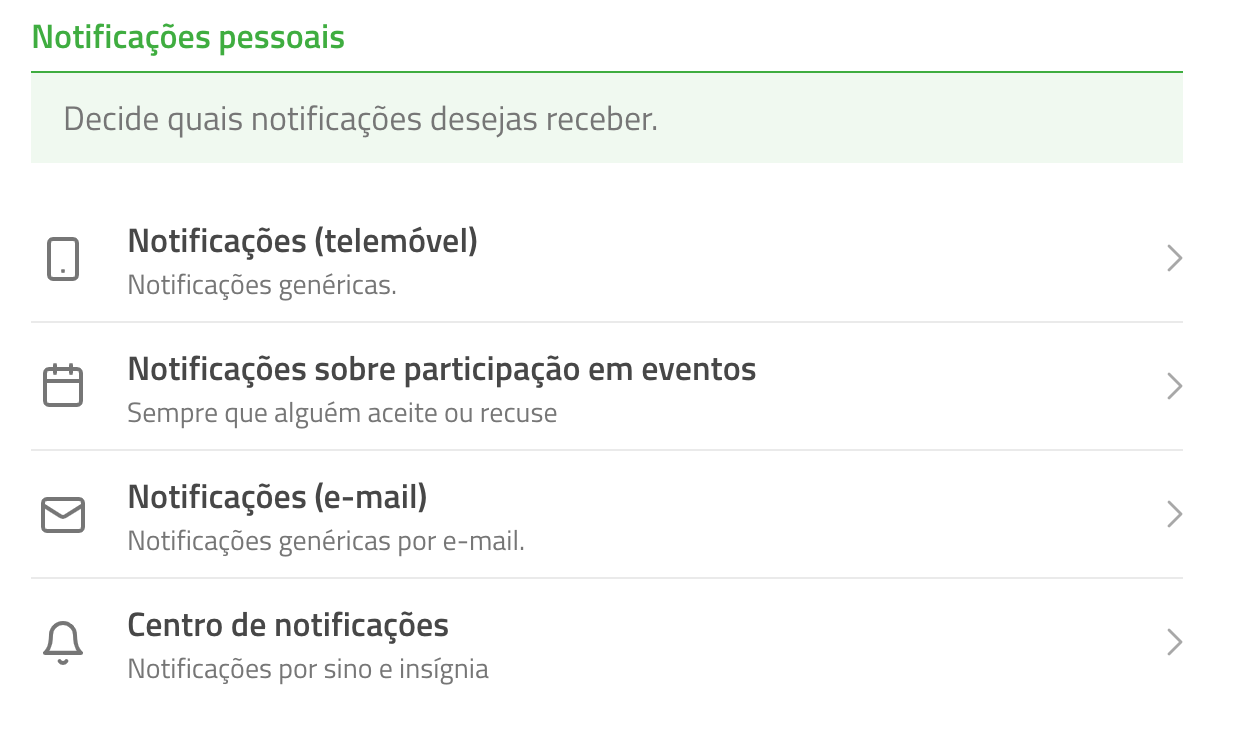Click the green 'Notificações pessoais' heading
Image resolution: width=1236 pixels, height=740 pixels.
(188, 37)
